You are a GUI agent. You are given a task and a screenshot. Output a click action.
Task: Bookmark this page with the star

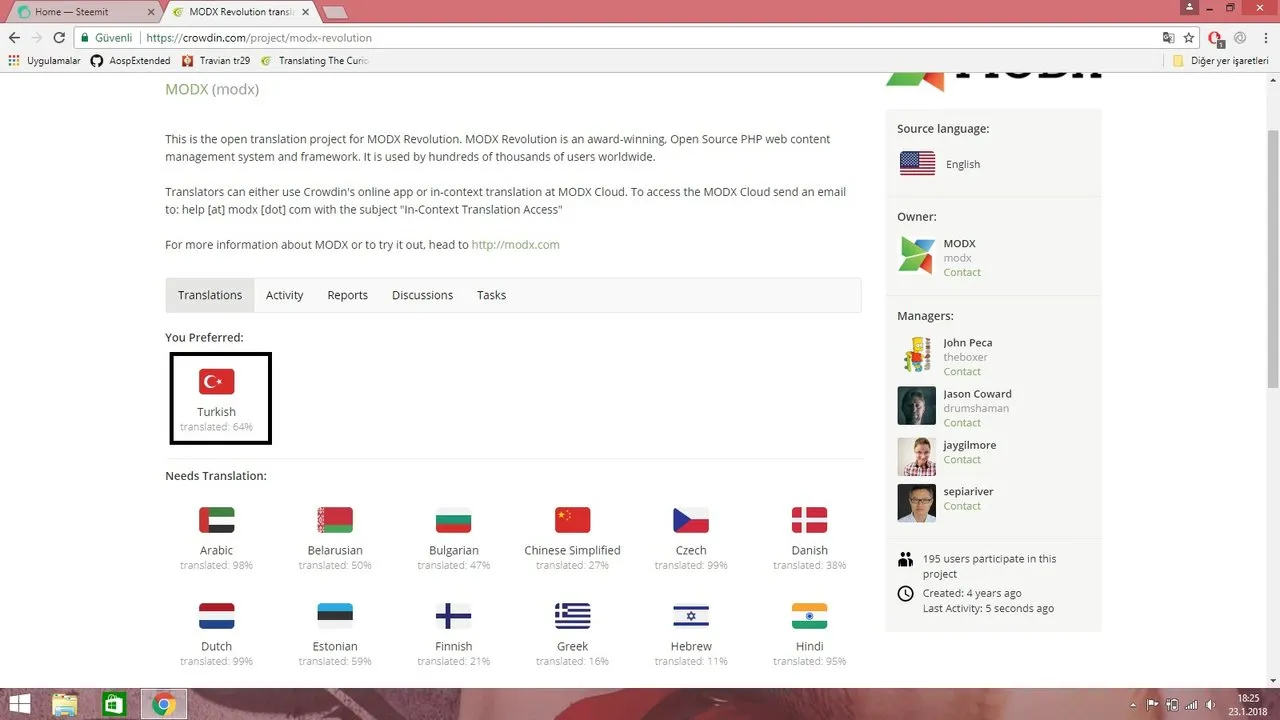coord(1189,38)
